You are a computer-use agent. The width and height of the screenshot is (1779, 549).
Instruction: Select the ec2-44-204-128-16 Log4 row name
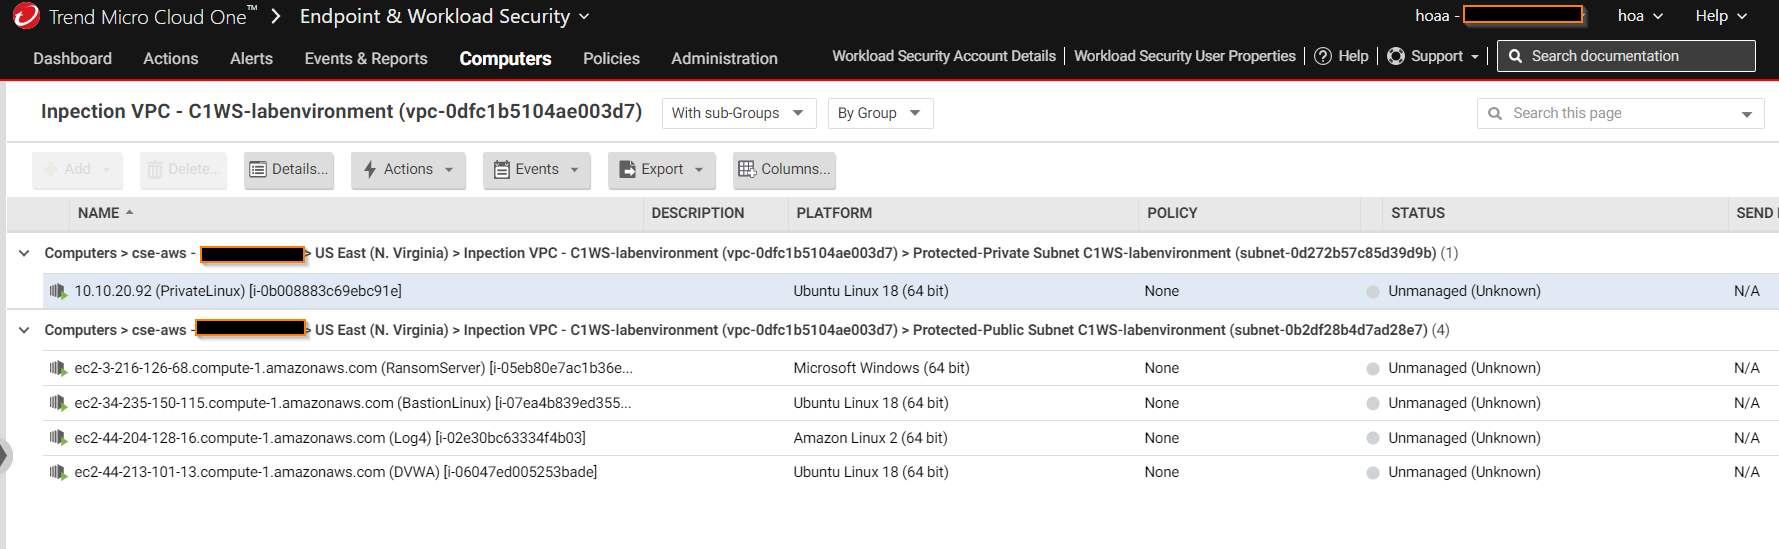(x=330, y=438)
